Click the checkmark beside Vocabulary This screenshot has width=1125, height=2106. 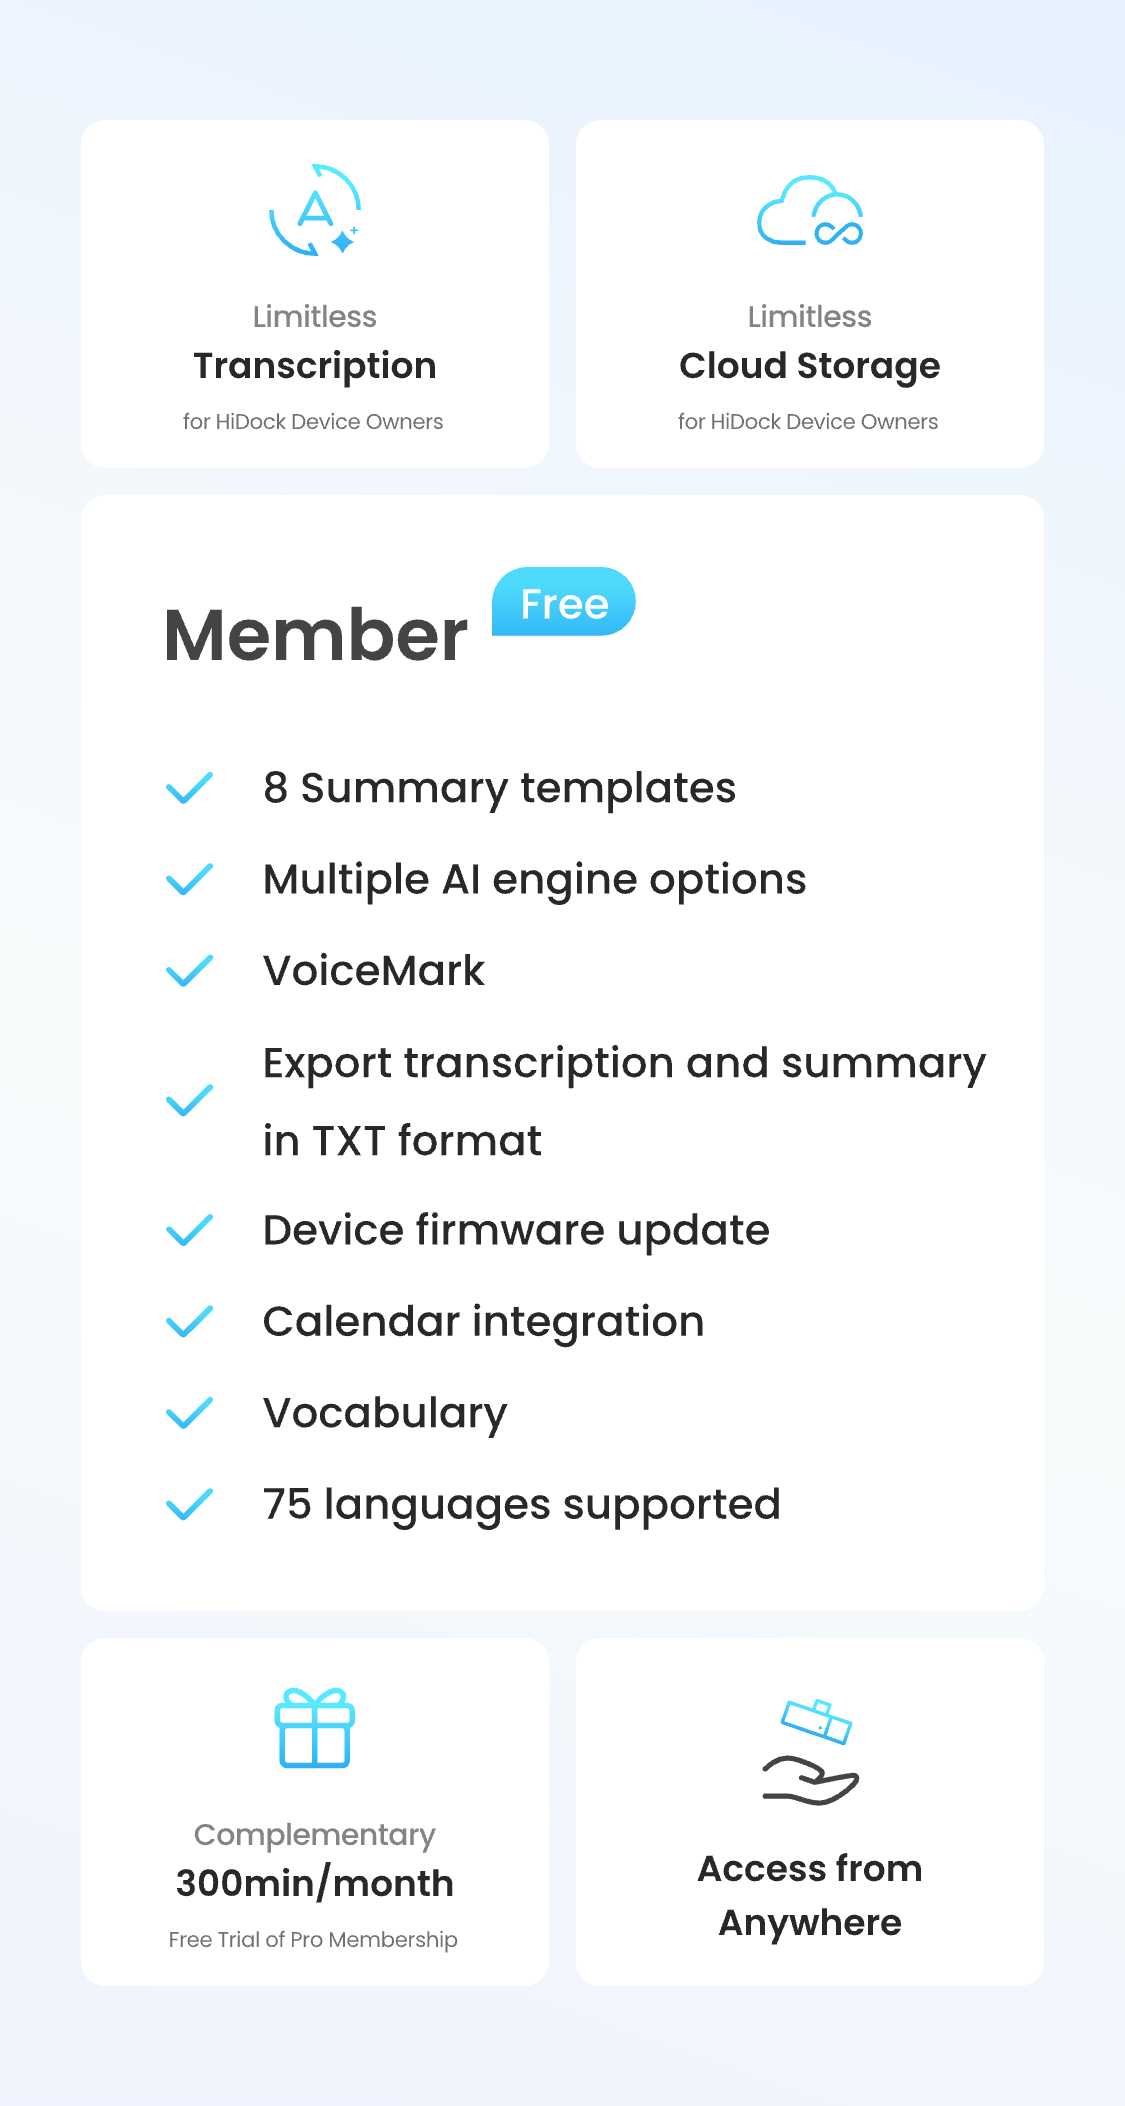coord(189,1413)
